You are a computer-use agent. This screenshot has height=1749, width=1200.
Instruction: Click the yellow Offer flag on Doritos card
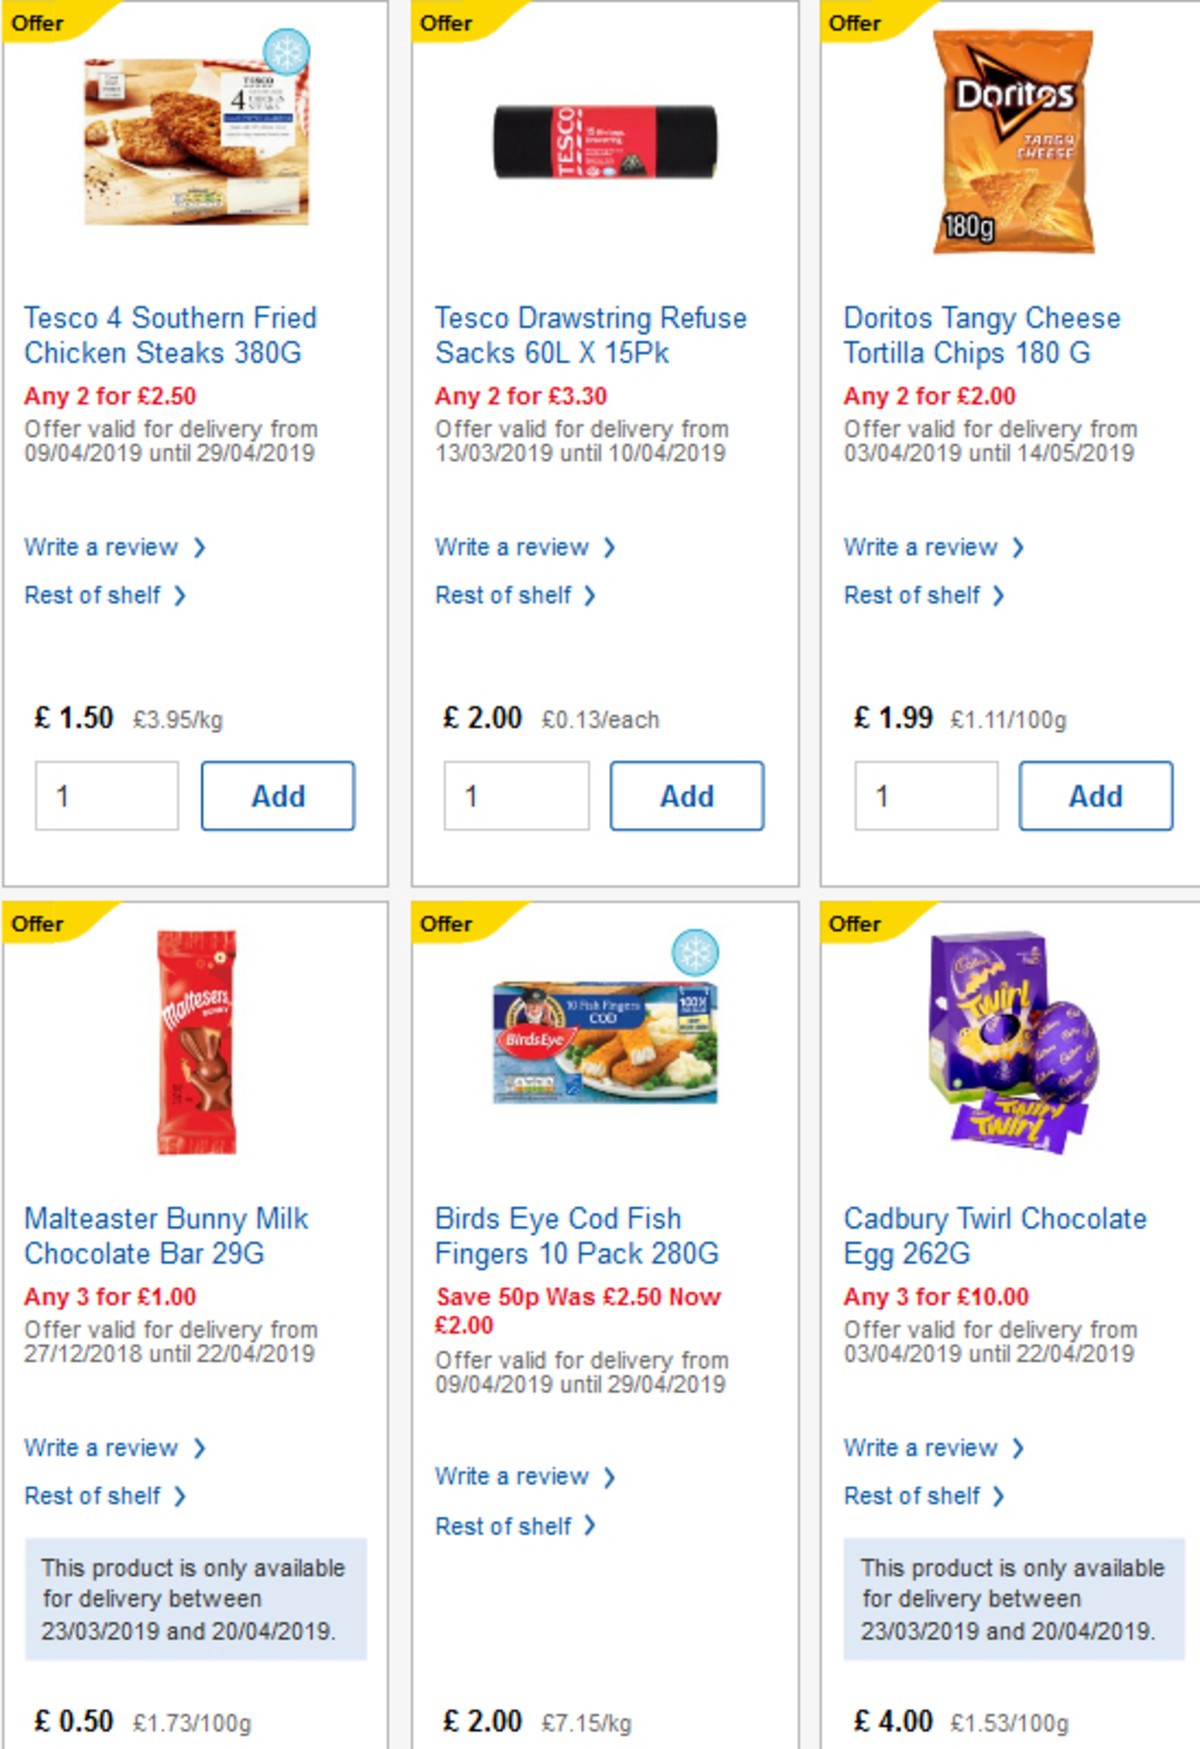point(858,23)
